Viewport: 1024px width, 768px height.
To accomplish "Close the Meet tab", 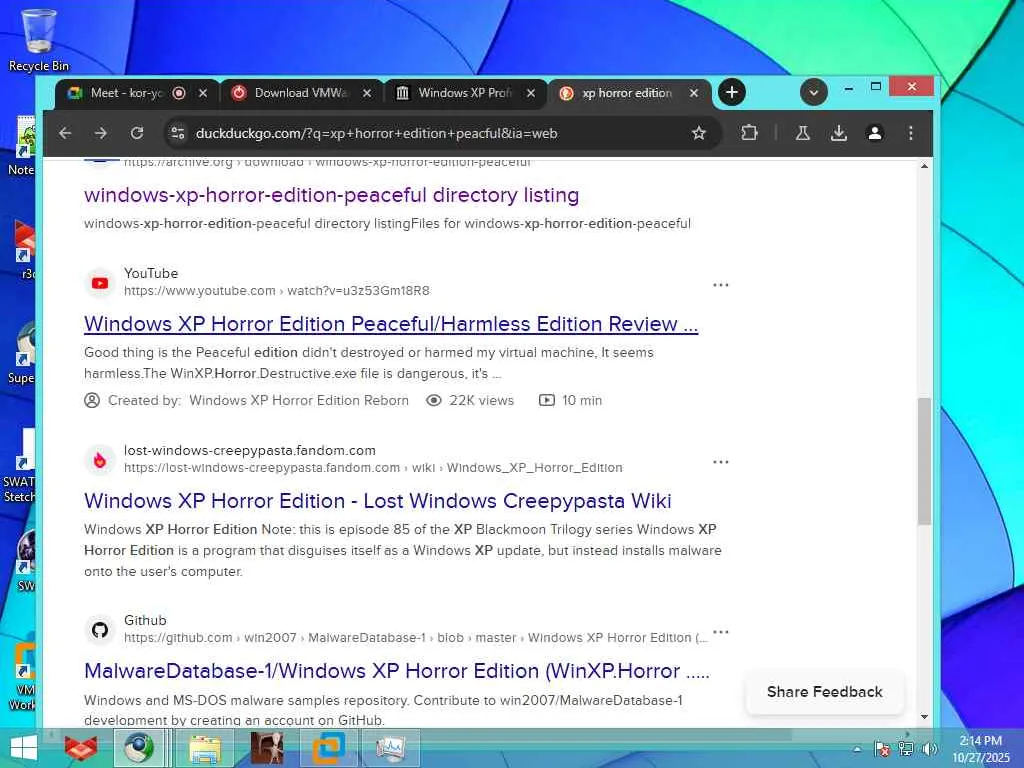I will pos(203,93).
